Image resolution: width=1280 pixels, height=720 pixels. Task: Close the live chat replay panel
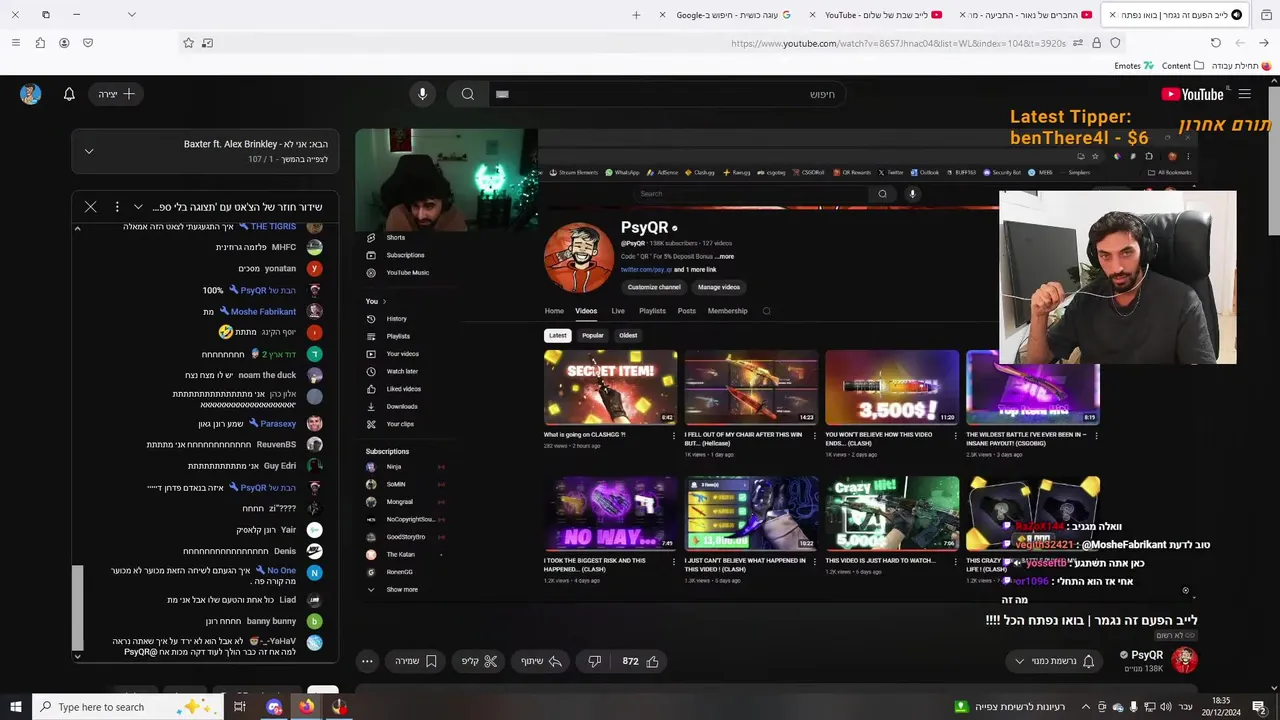click(x=90, y=207)
